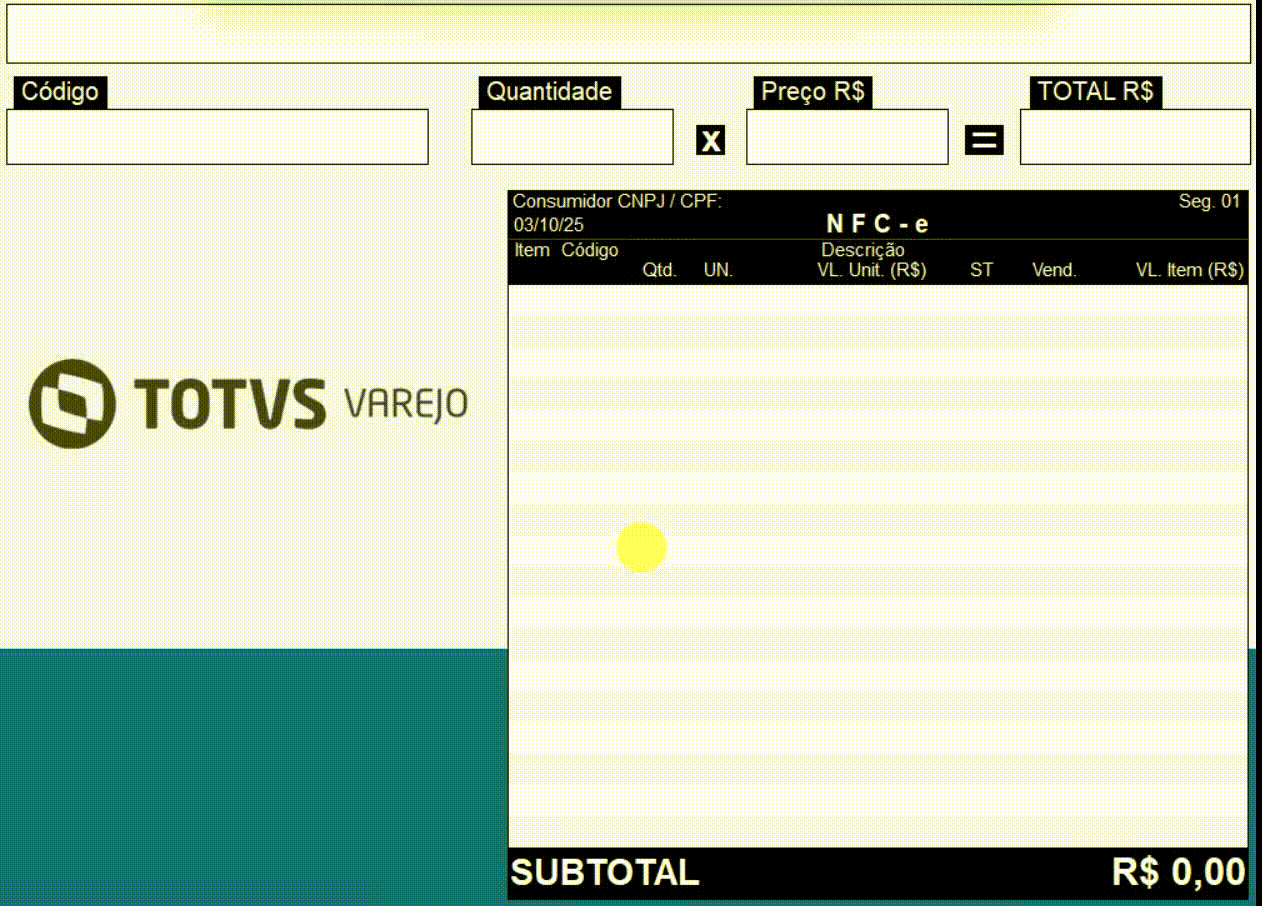Click the Descrição column header
The image size is (1262, 906).
(x=863, y=250)
